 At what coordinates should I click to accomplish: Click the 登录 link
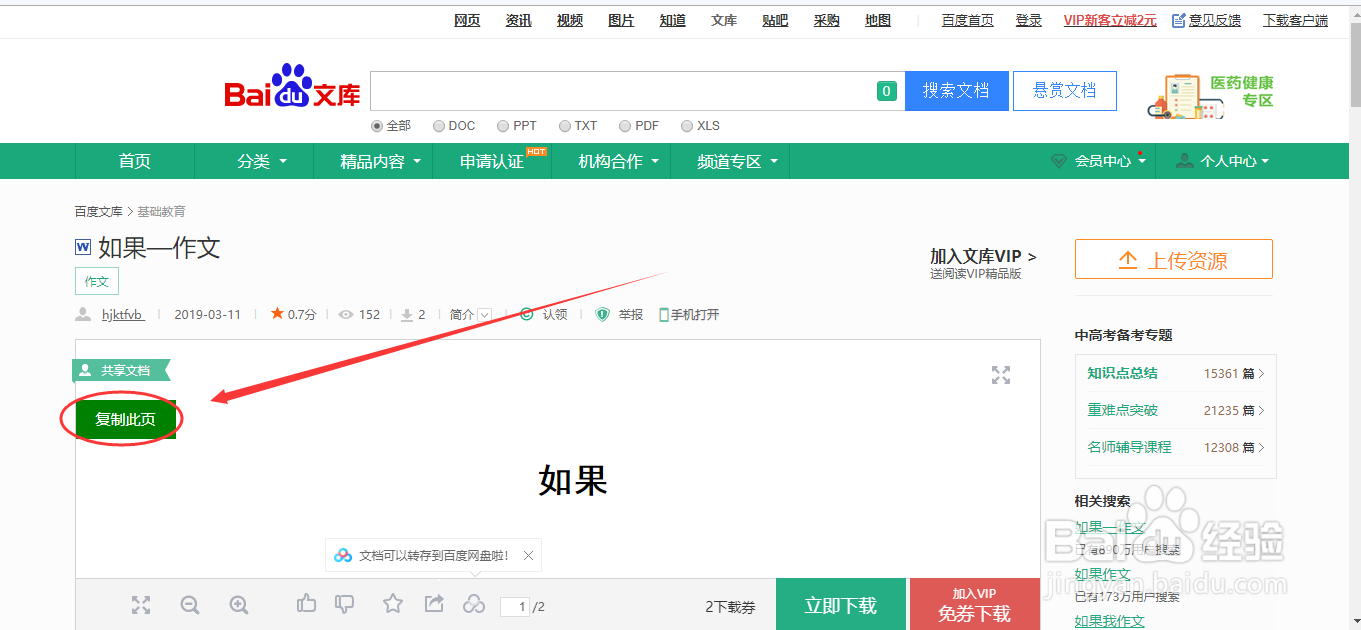pyautogui.click(x=1029, y=20)
